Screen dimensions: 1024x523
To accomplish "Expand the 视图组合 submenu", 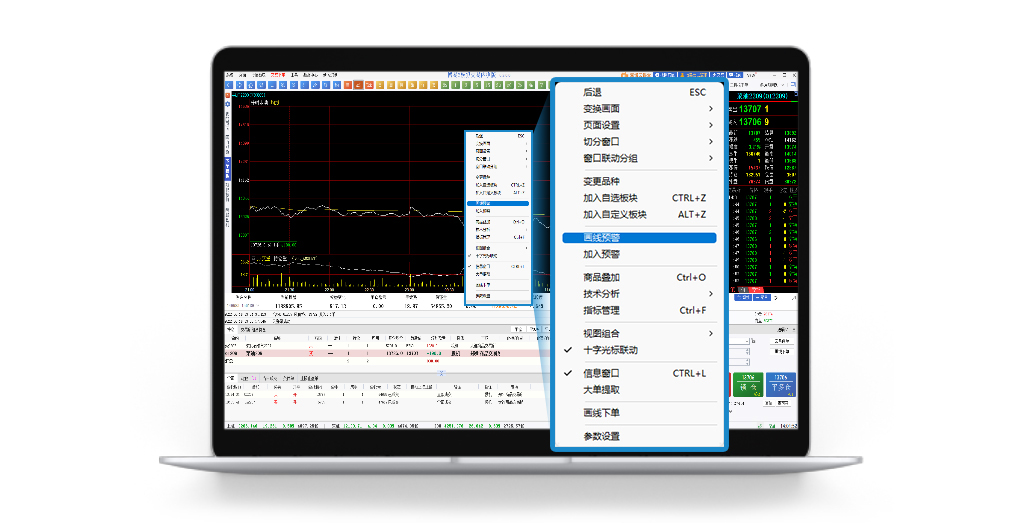I will (639, 334).
